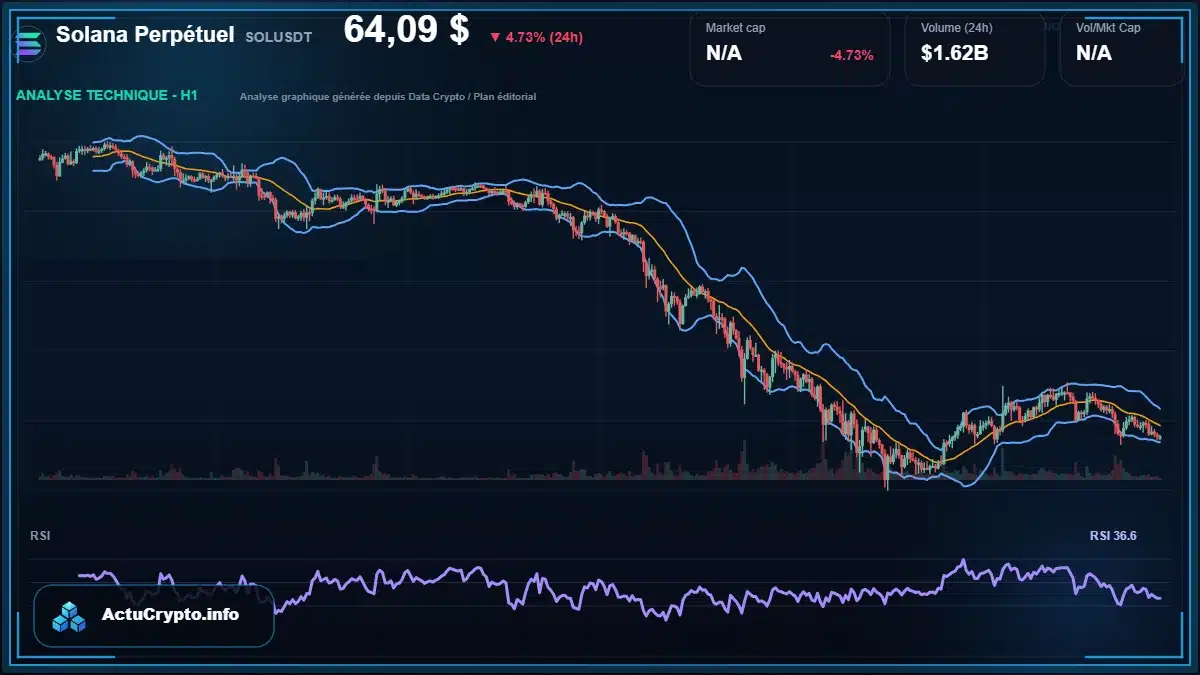Click the Data Crypto / Plan éditorial caption

(388, 97)
